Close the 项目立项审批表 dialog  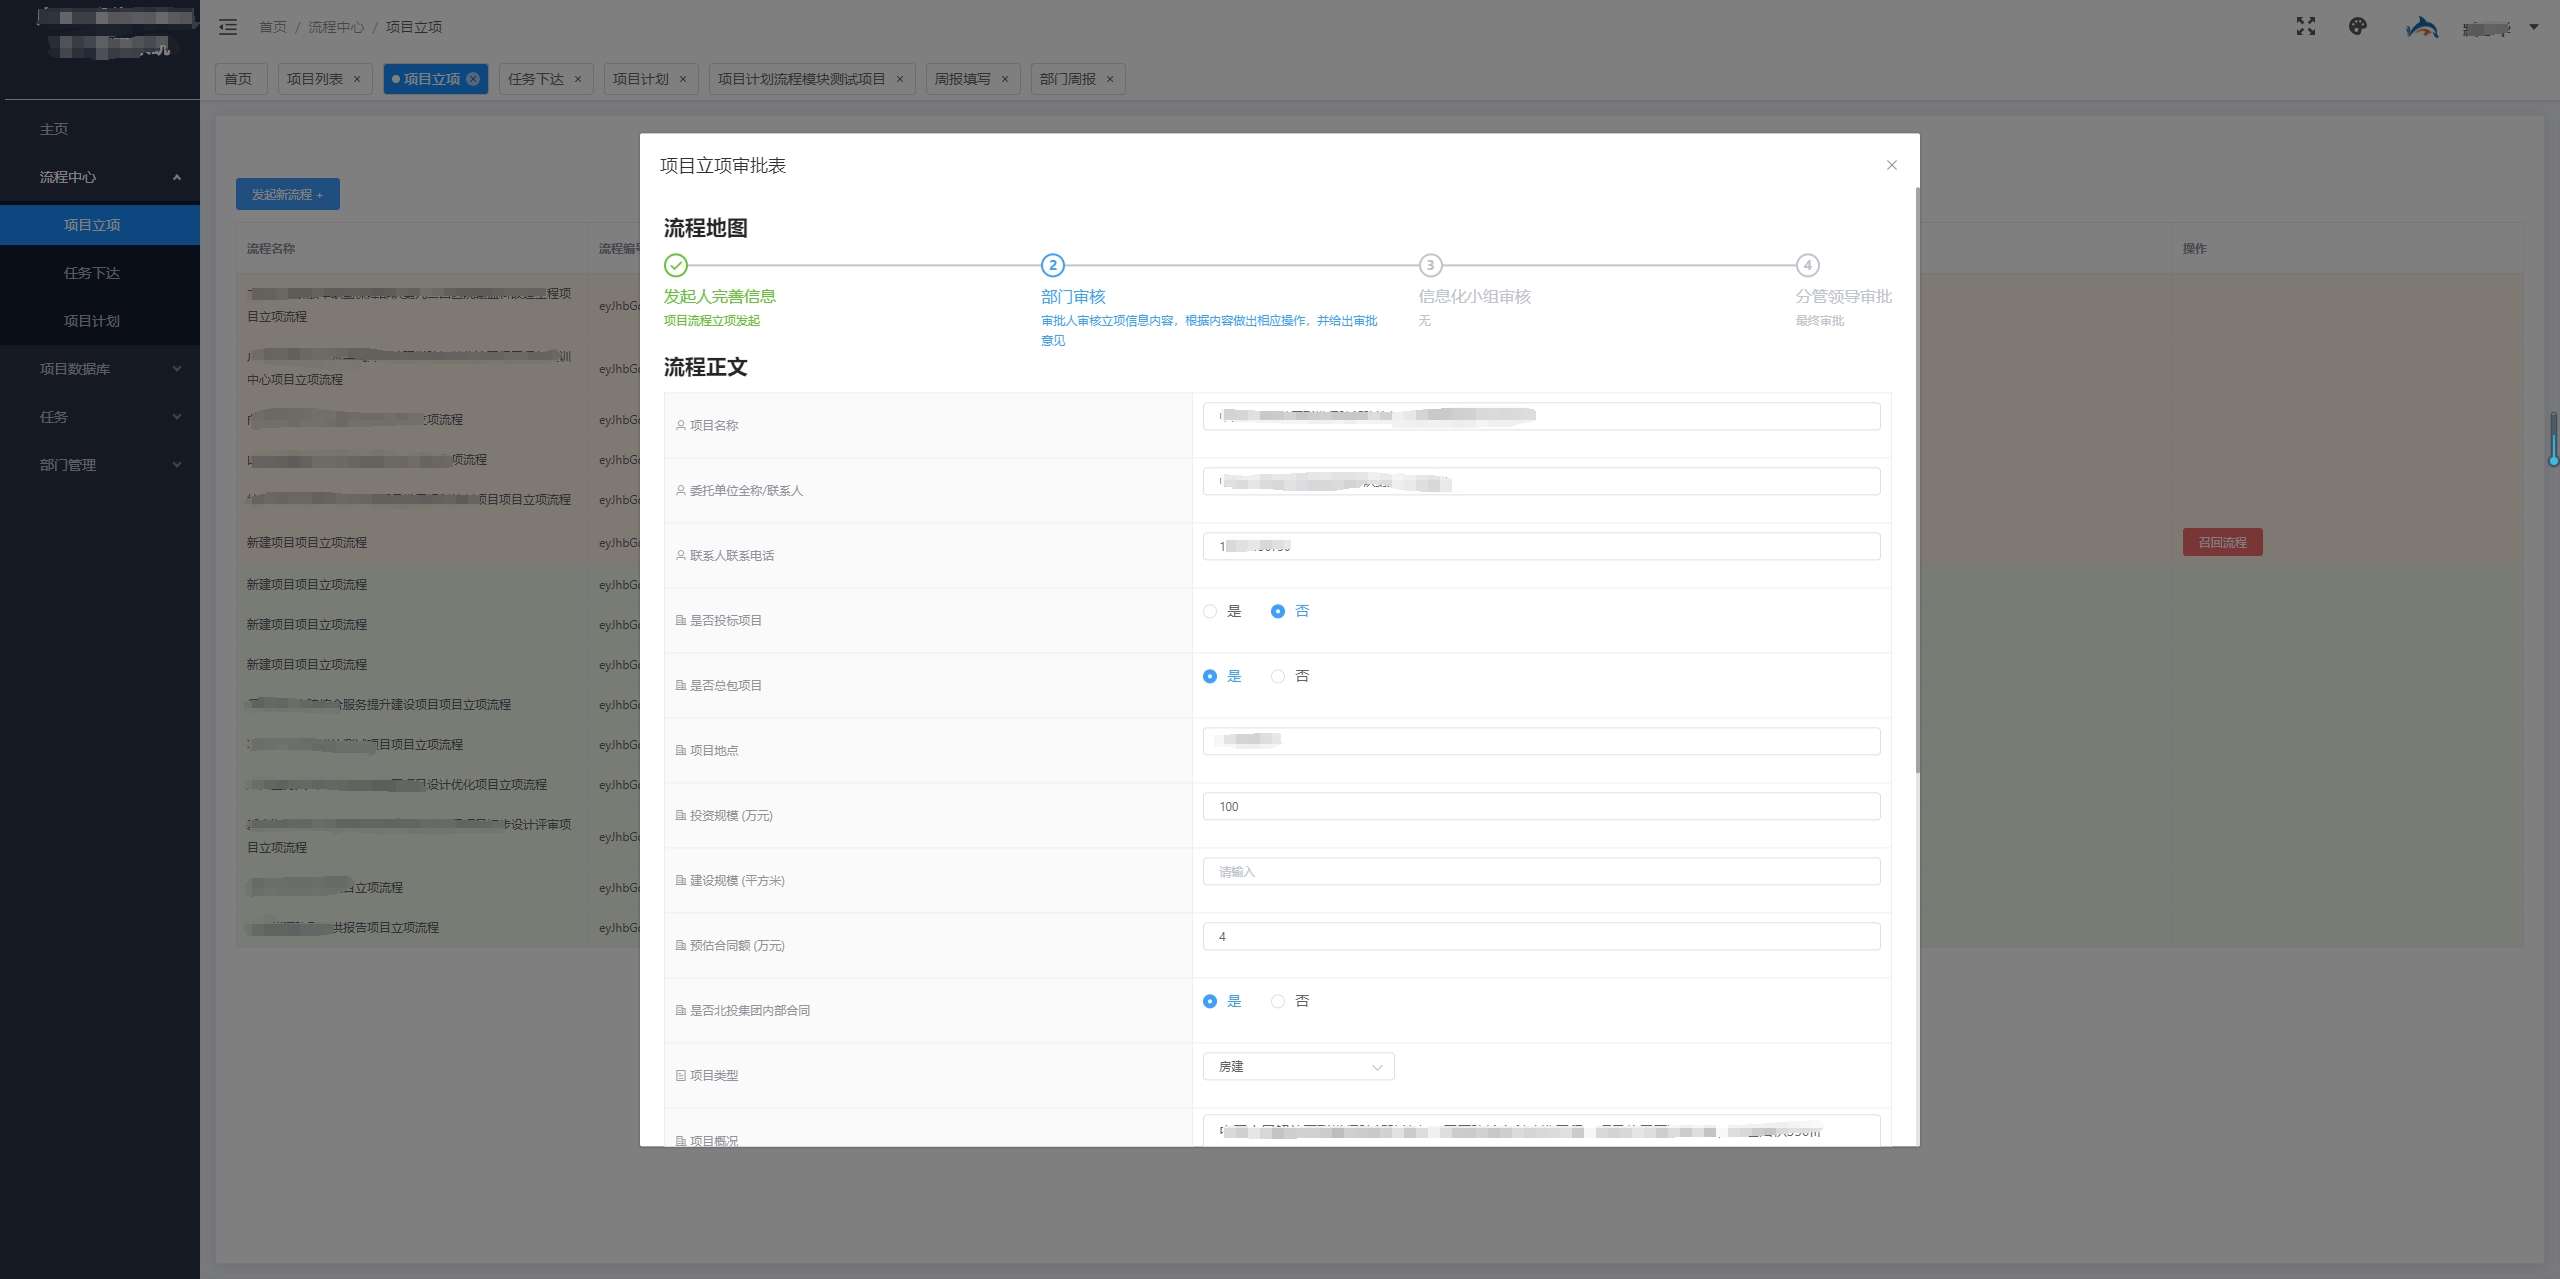[1891, 165]
